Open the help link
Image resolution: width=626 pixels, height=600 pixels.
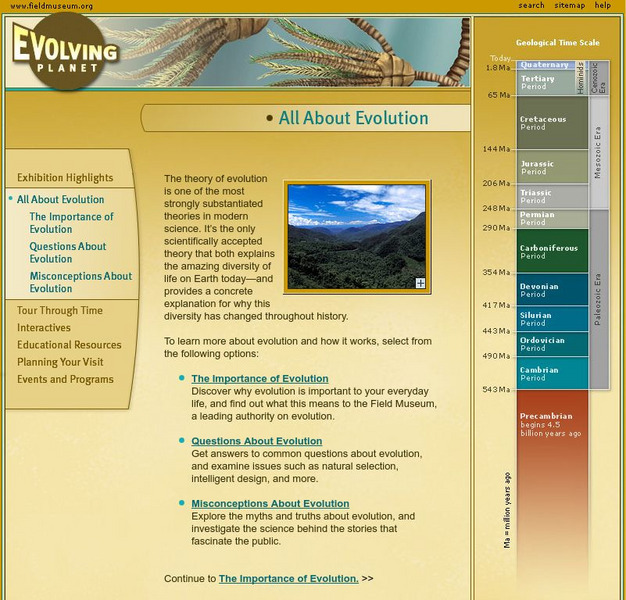tap(602, 6)
